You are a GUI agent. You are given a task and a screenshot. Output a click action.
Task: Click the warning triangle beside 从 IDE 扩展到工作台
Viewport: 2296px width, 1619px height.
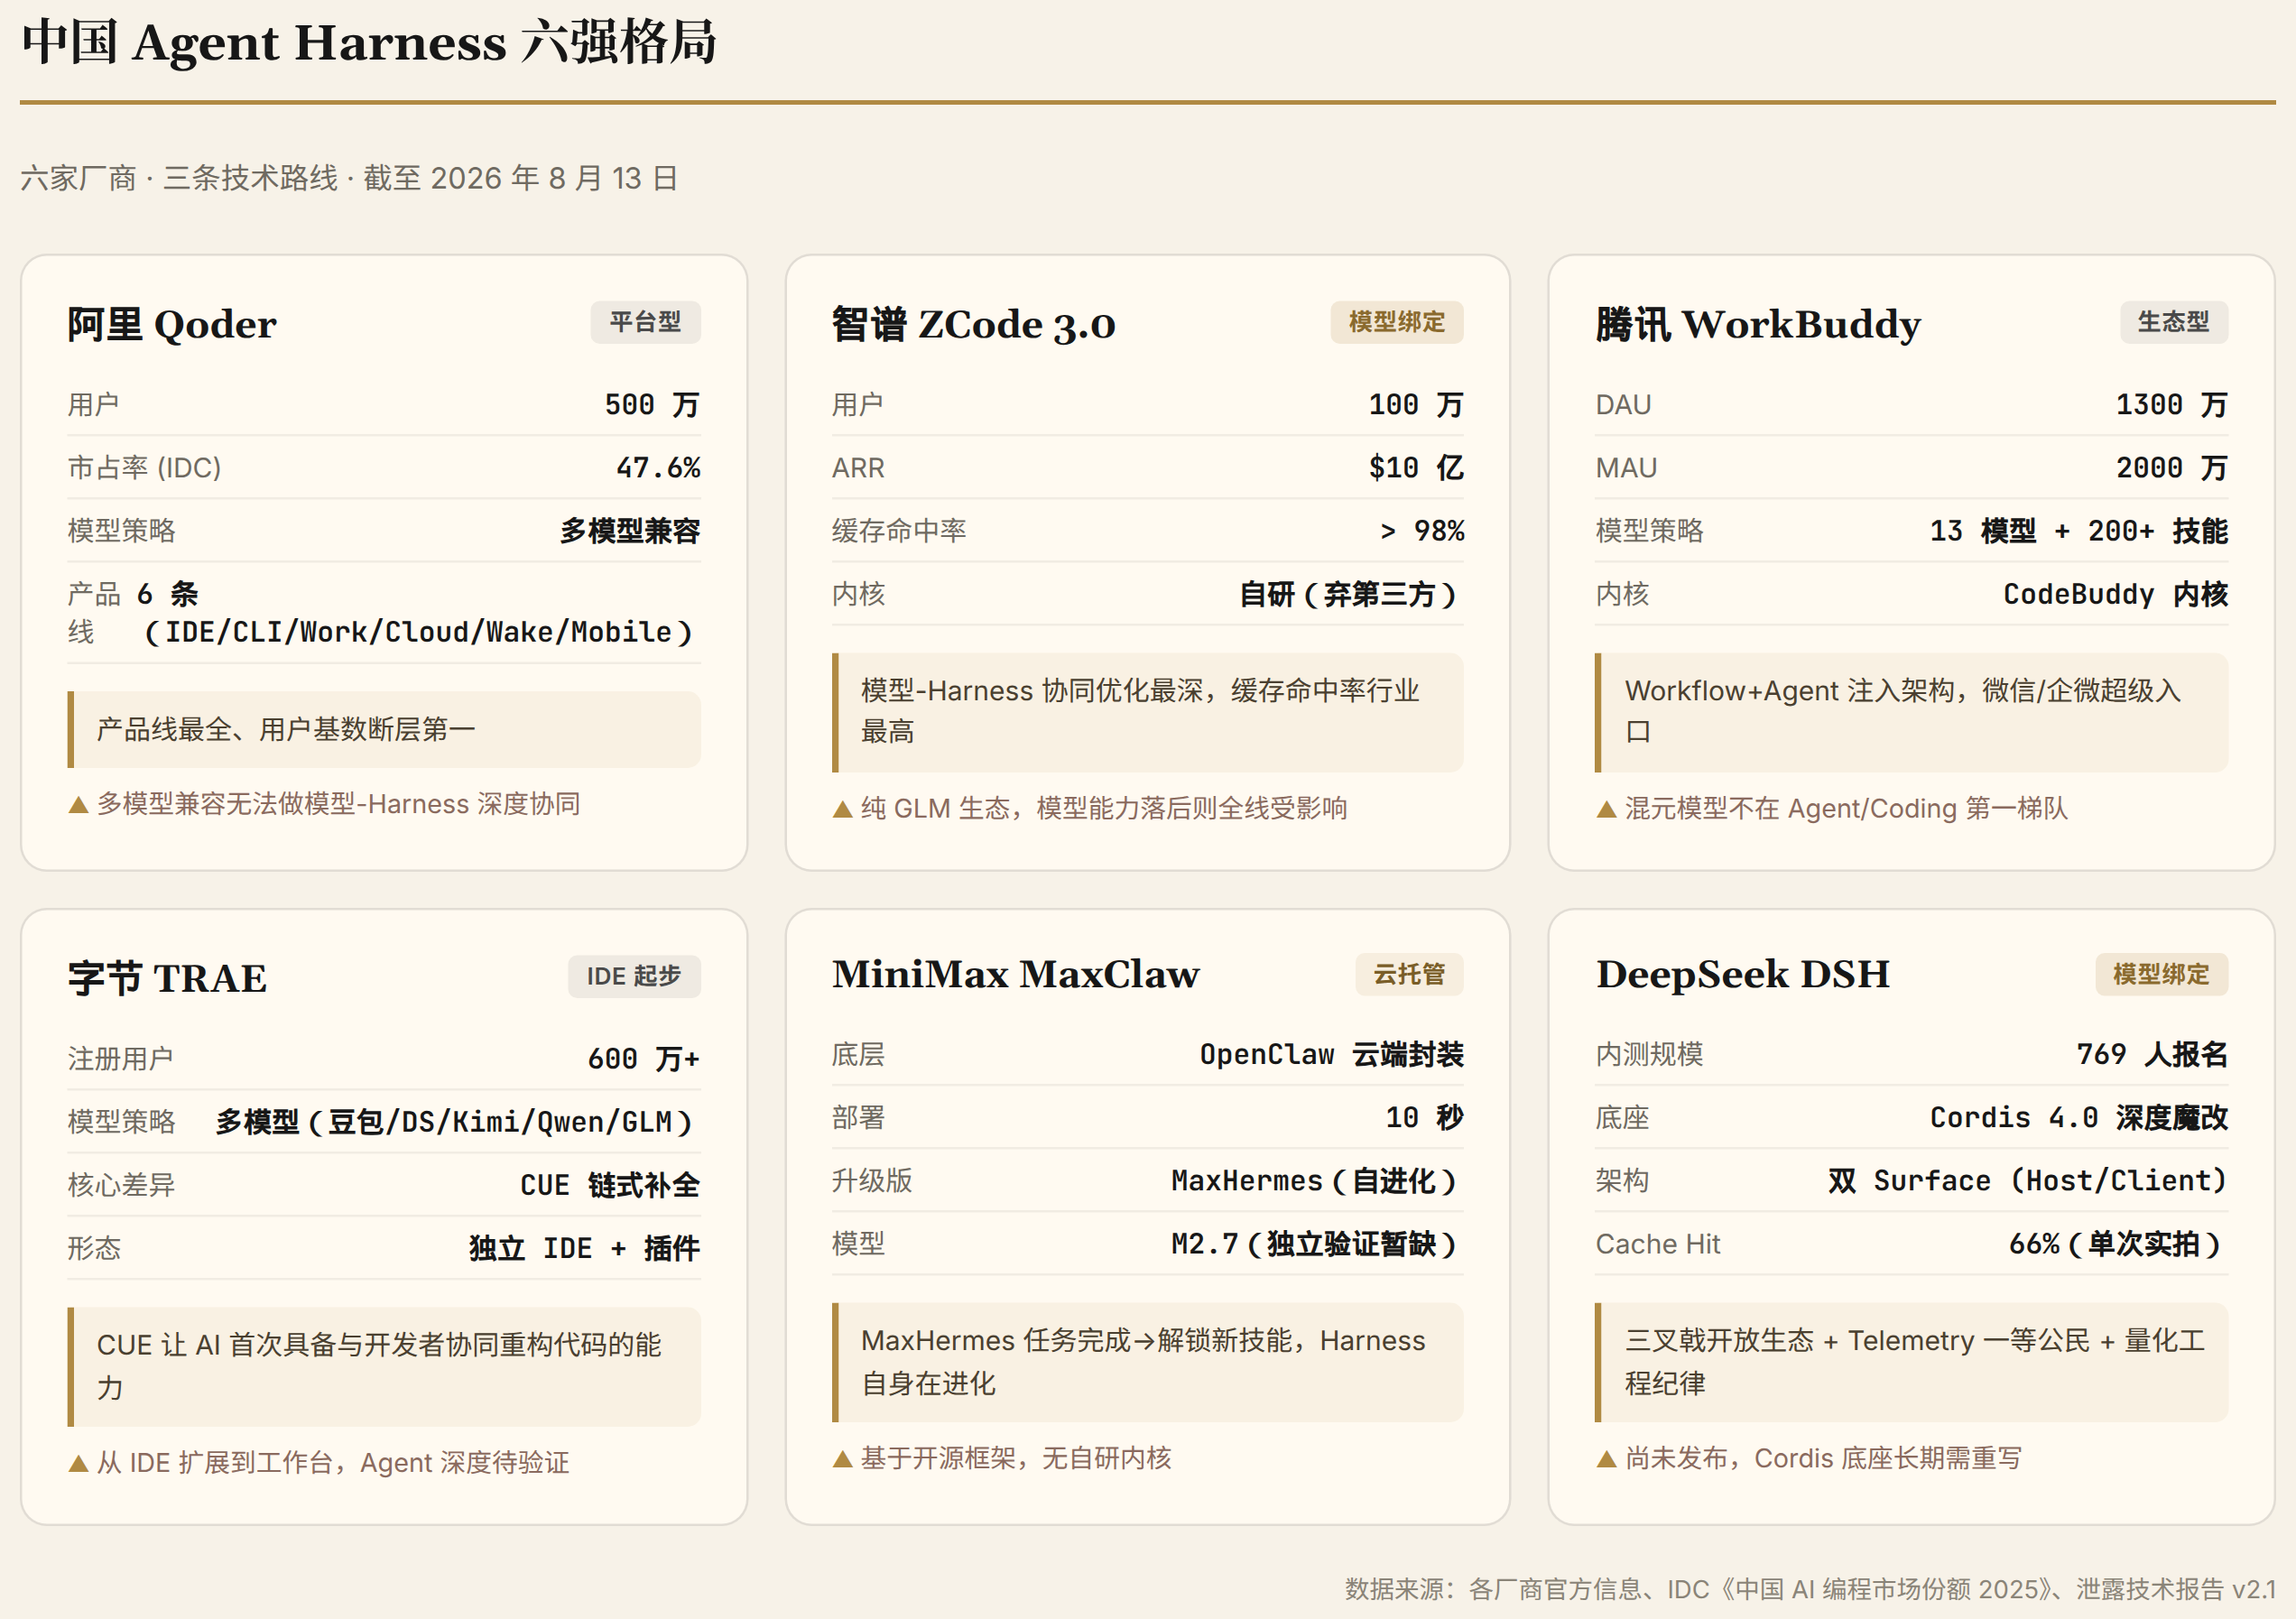point(78,1464)
